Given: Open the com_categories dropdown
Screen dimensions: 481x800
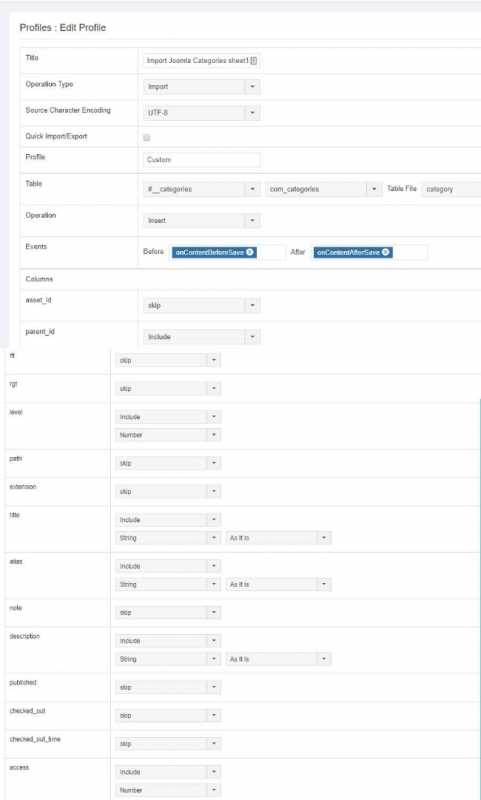Looking at the screenshot, I should pyautogui.click(x=323, y=189).
